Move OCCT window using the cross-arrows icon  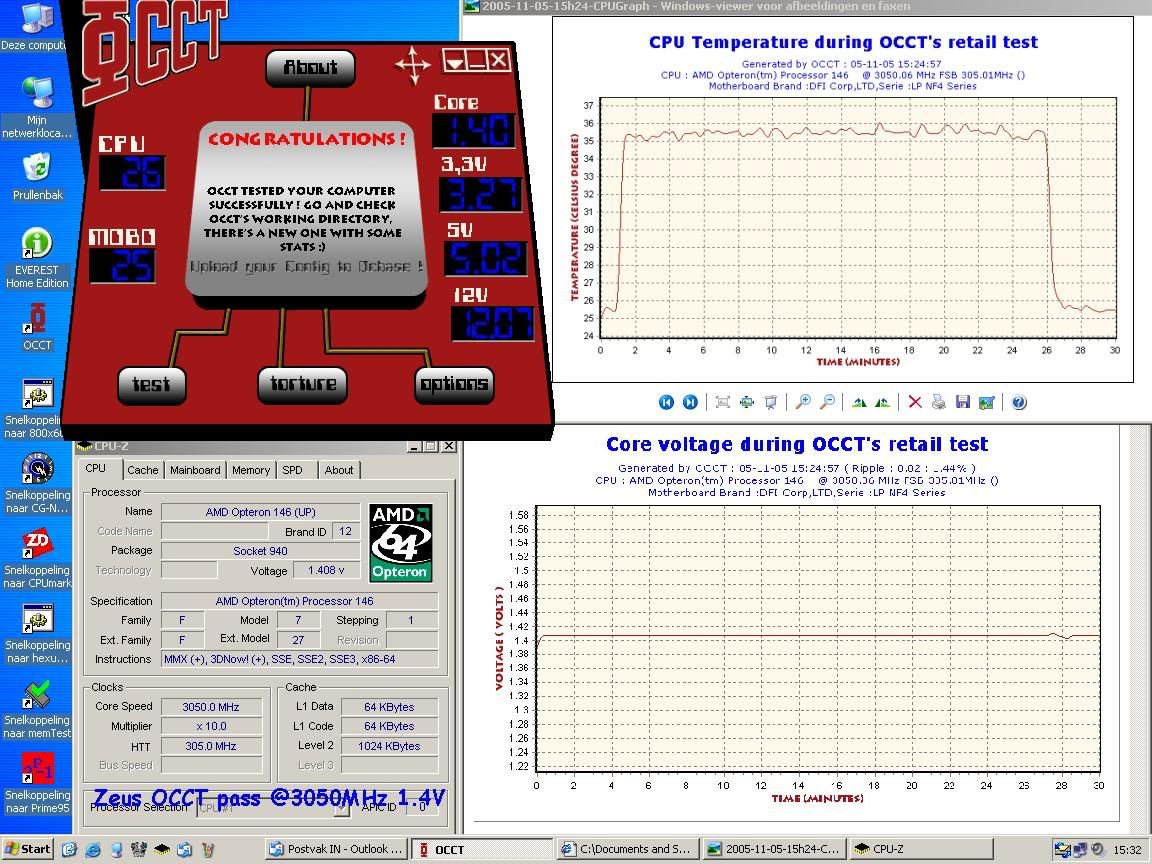coord(413,65)
